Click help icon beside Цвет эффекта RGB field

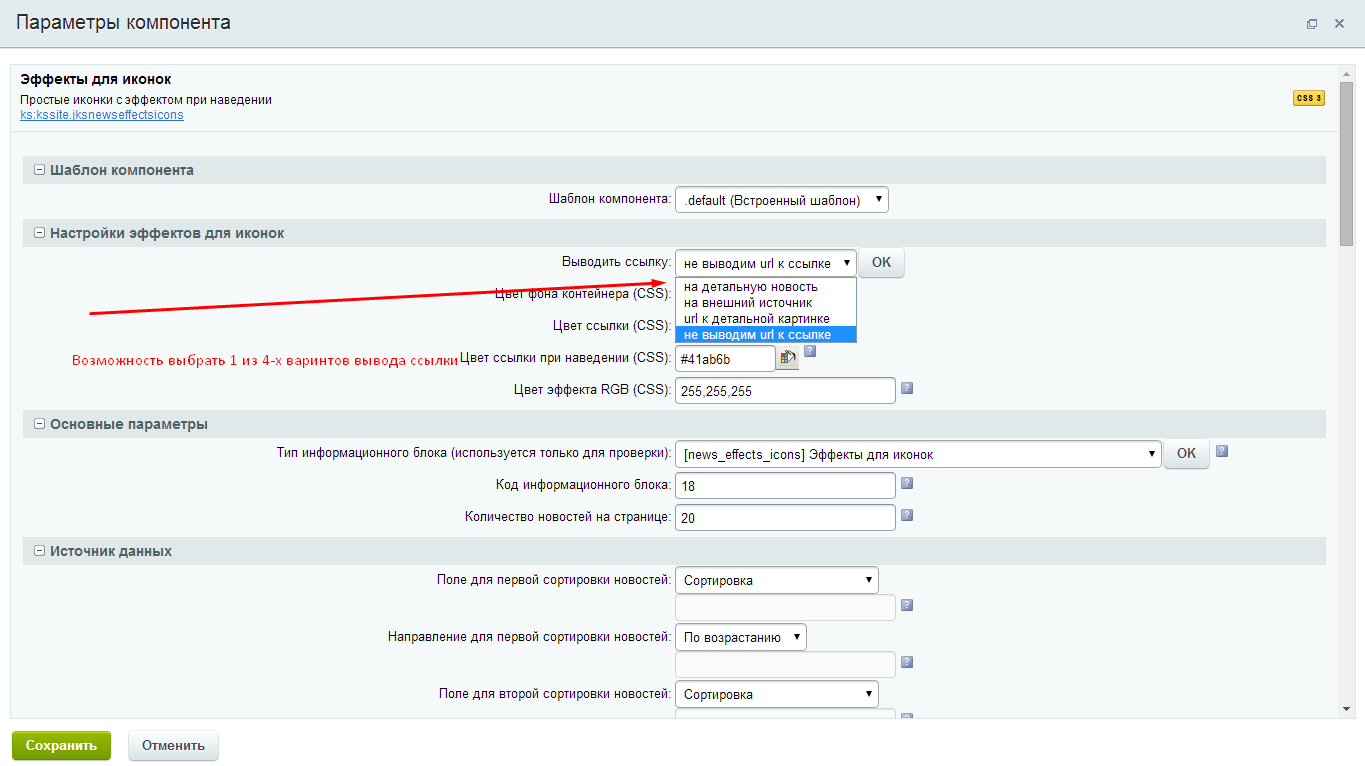907,388
